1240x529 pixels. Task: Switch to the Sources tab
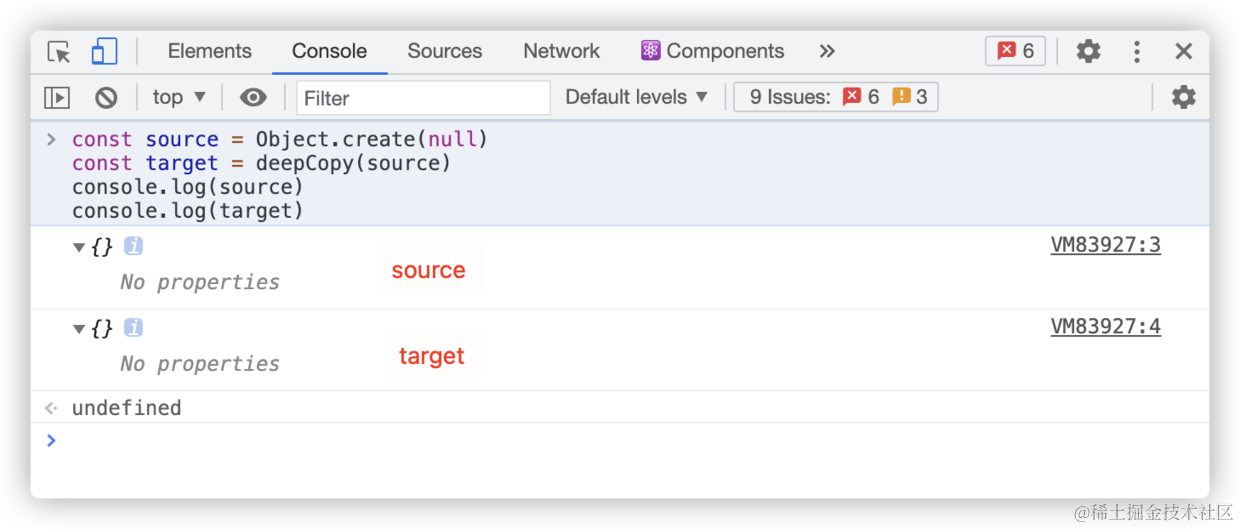(444, 51)
